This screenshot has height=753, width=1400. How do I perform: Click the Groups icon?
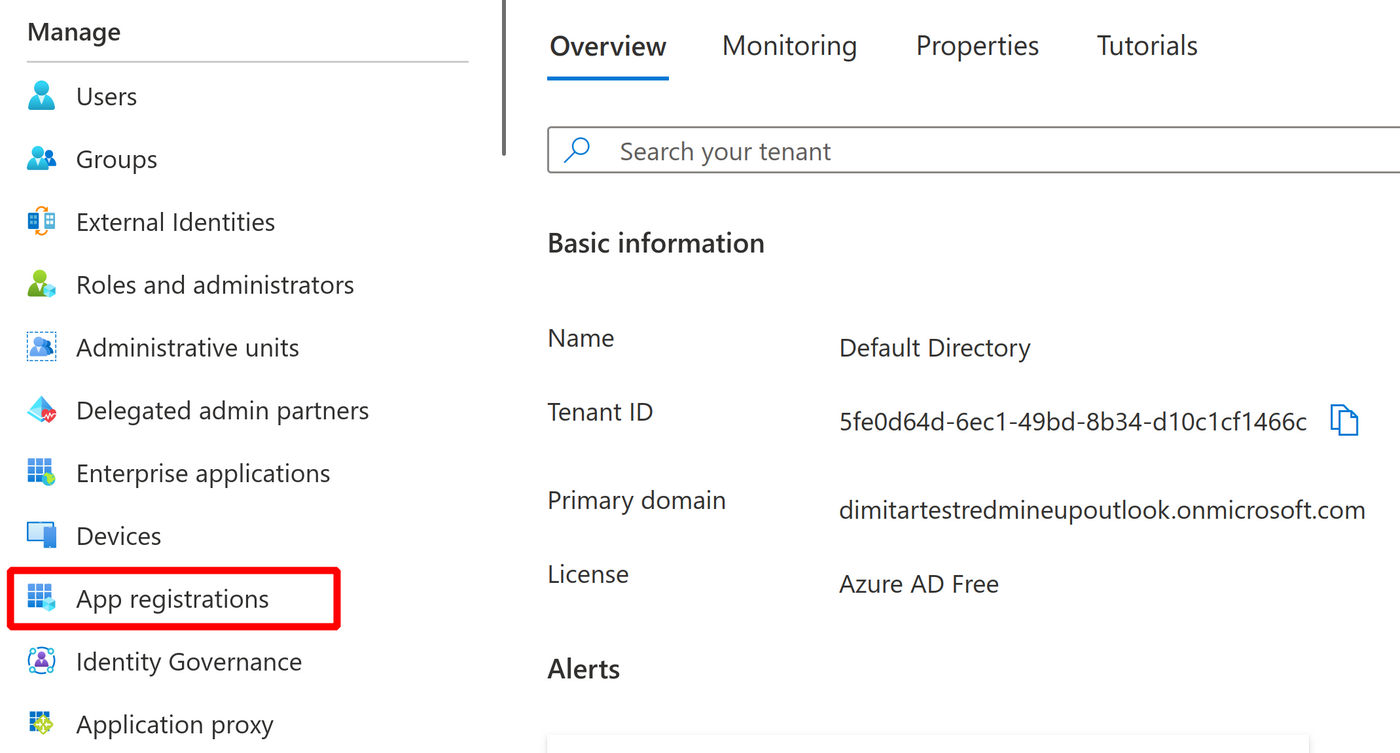42,159
